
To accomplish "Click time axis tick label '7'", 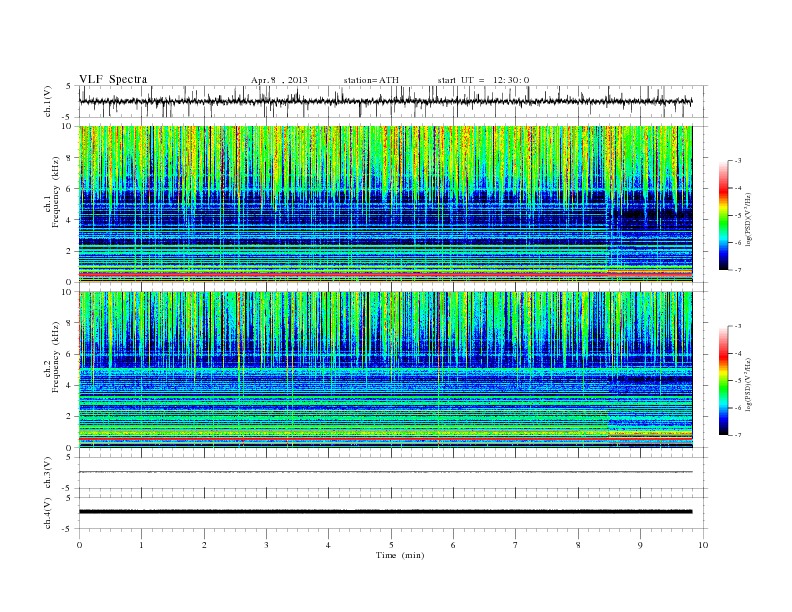I will [516, 545].
